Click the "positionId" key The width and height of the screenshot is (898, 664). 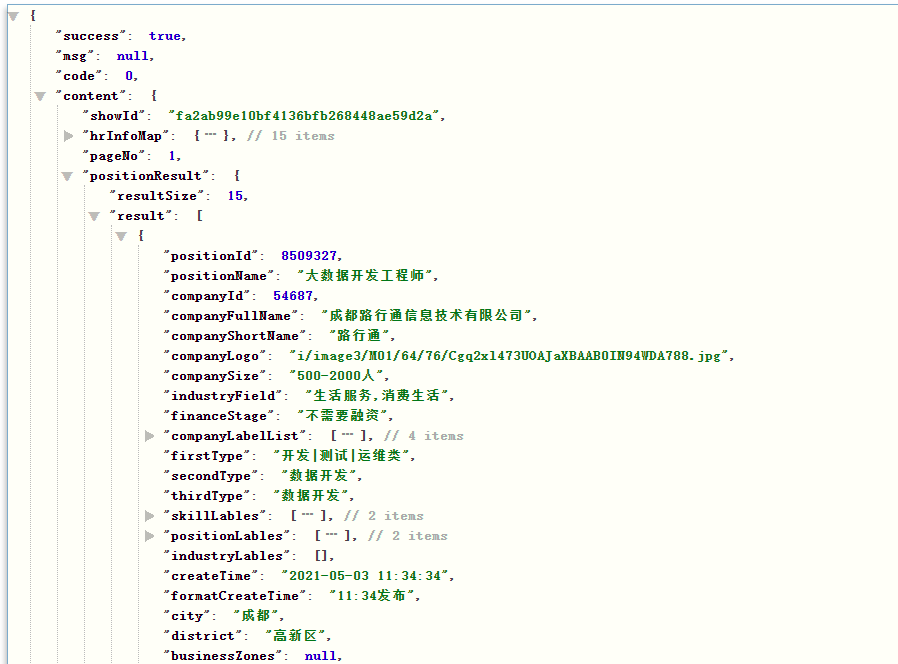(211, 256)
